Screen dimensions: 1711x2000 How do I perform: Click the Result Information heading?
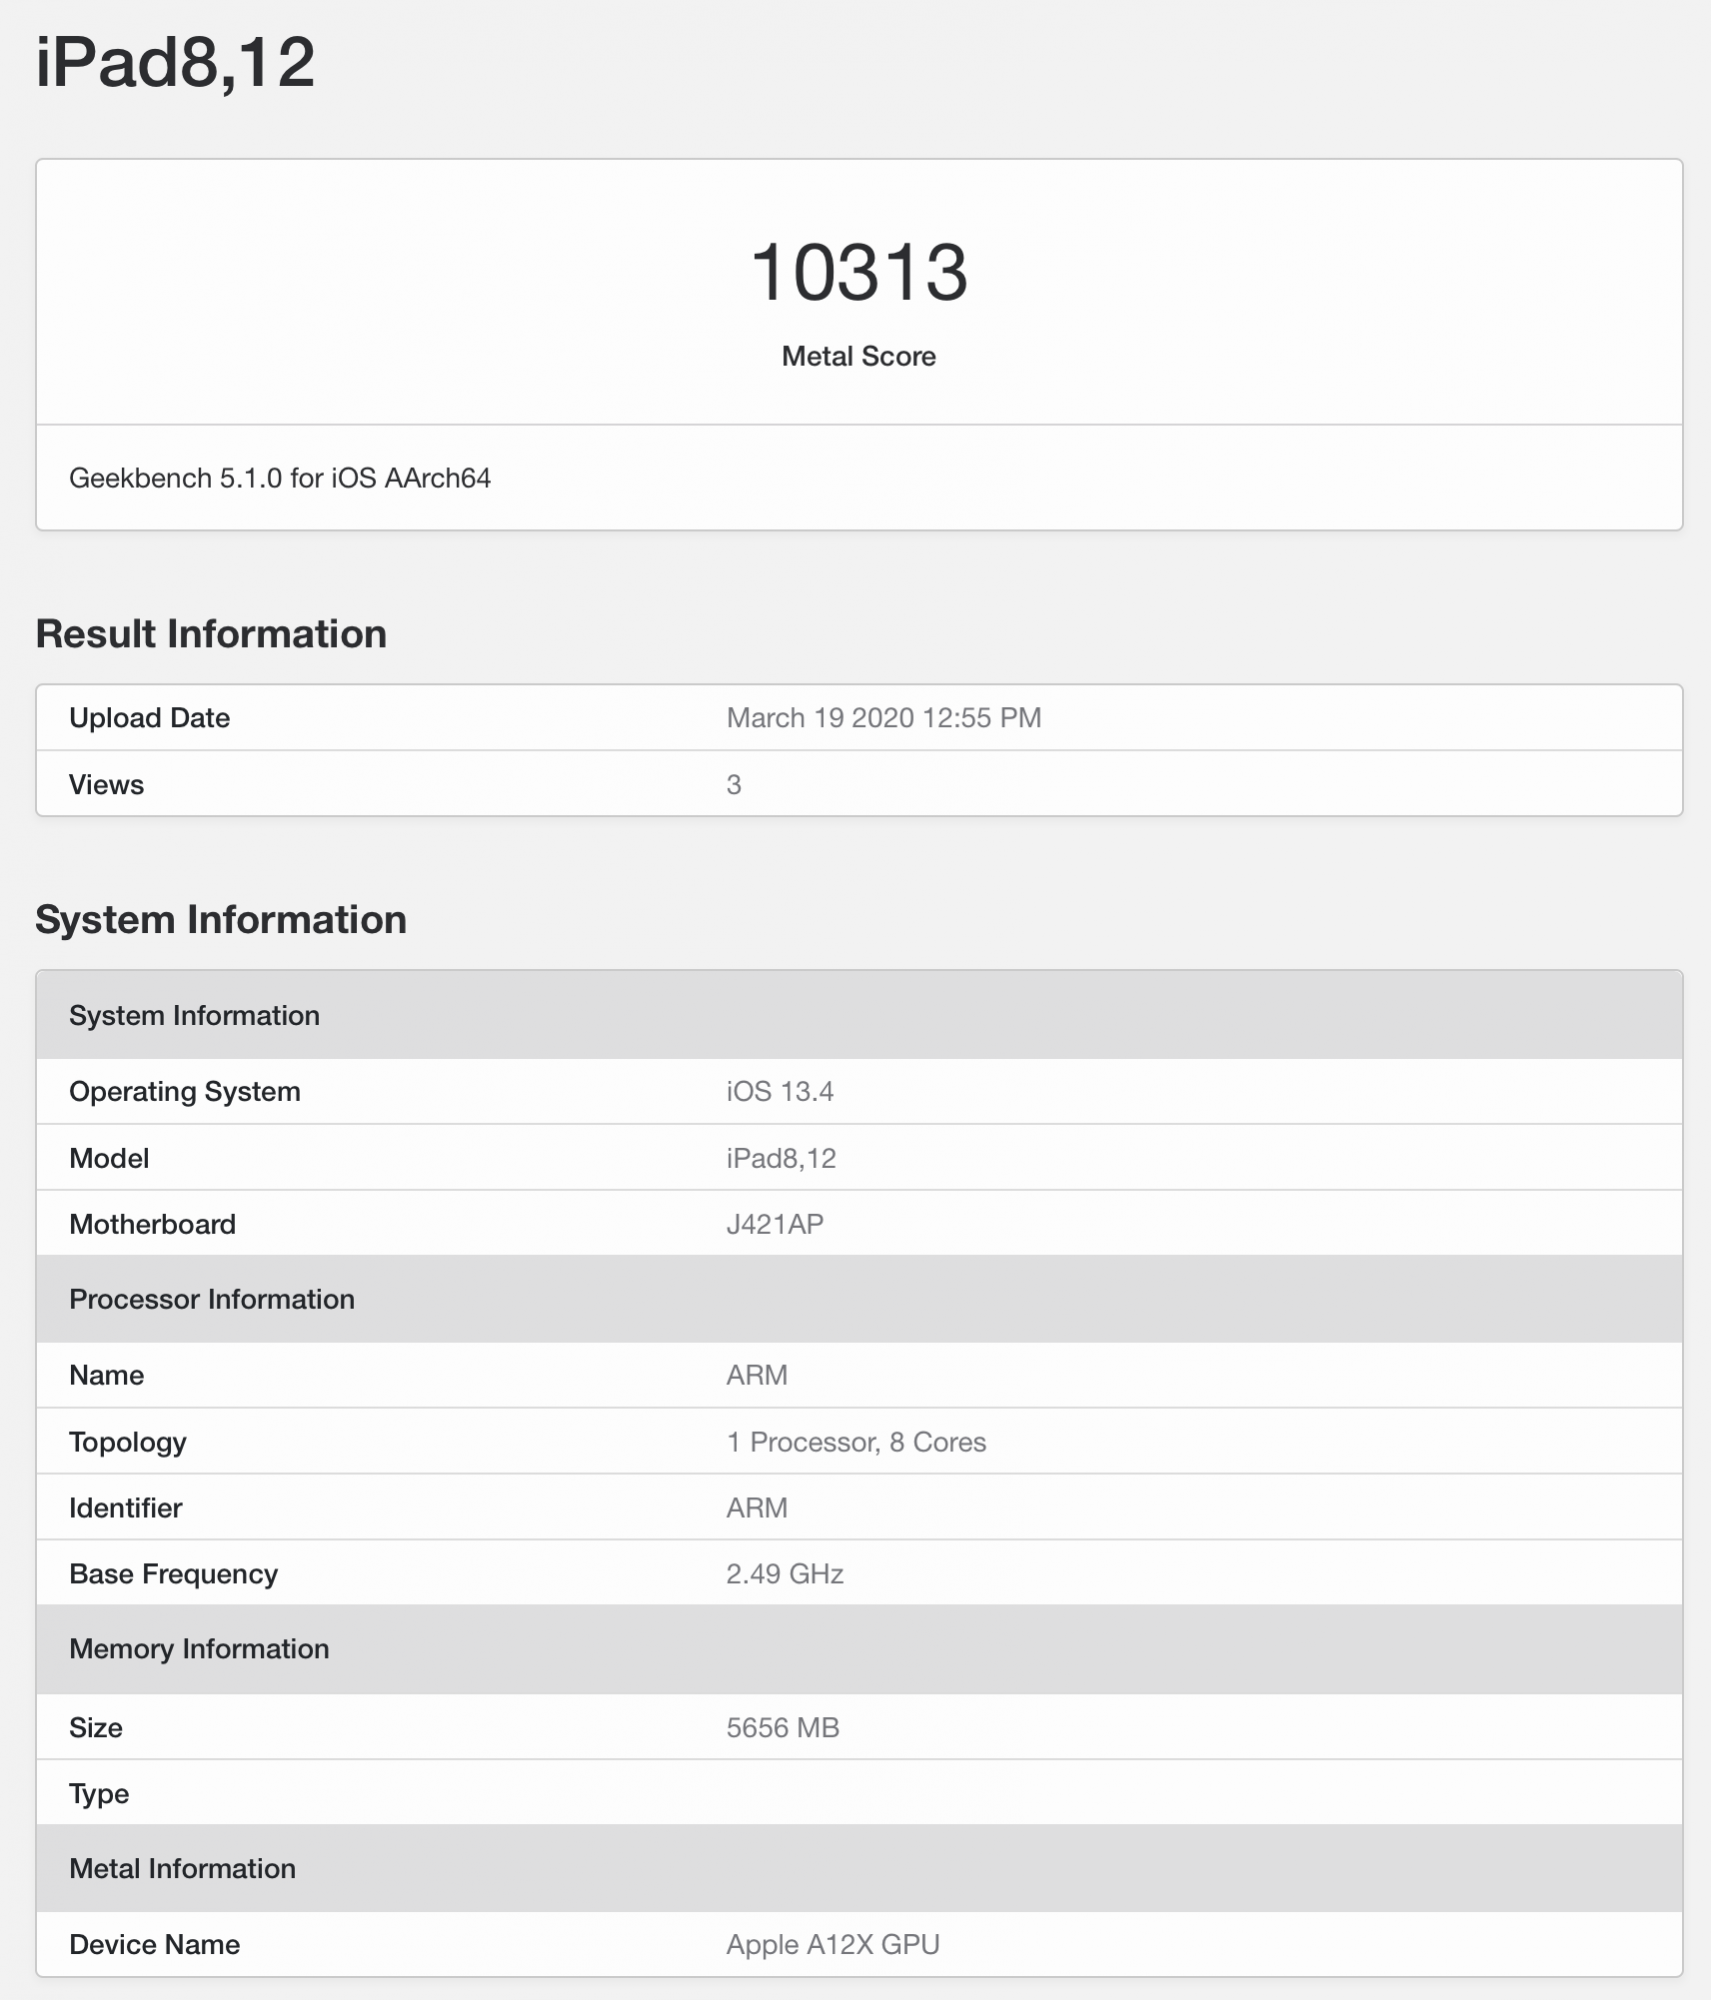(x=211, y=634)
